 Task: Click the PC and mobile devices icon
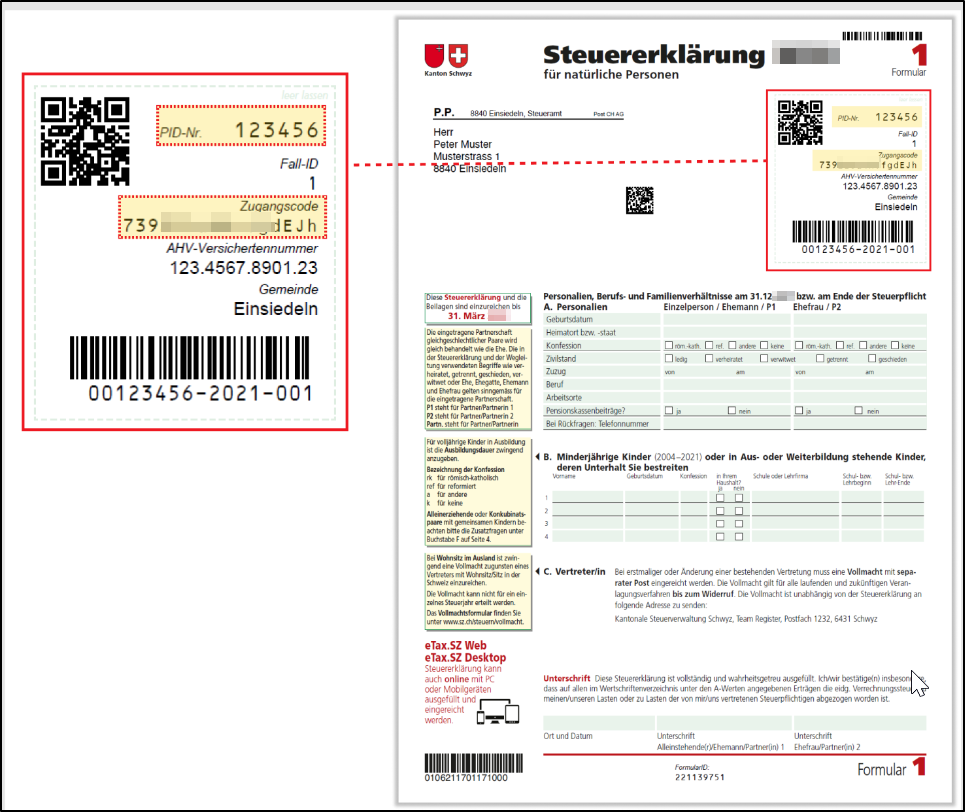click(499, 712)
